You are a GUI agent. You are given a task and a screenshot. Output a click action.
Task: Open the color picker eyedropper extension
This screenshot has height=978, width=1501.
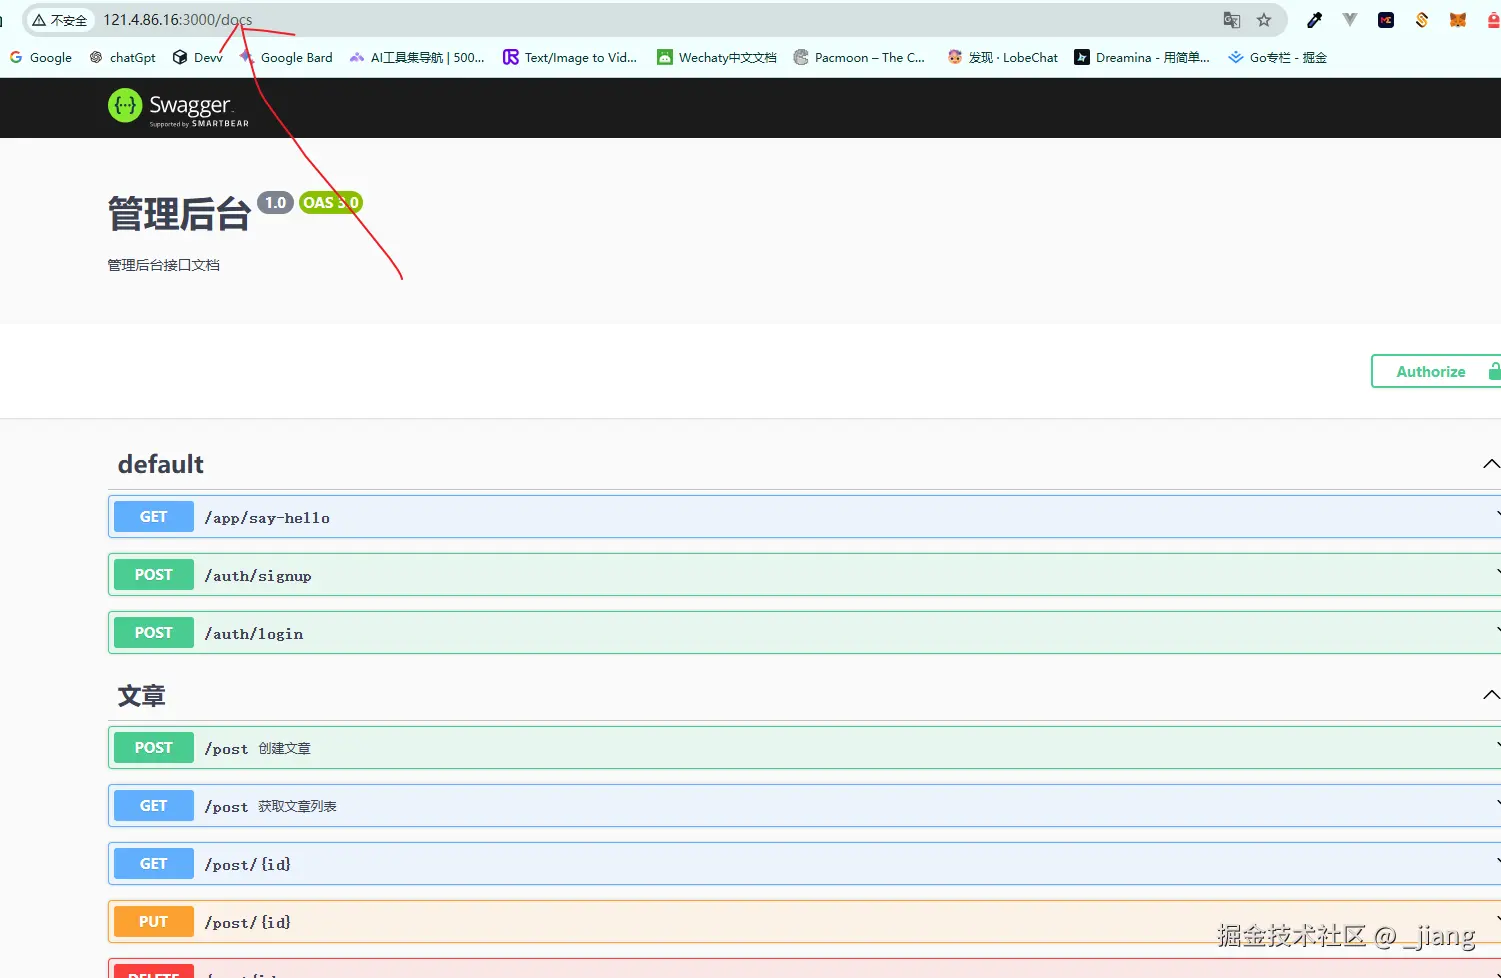pos(1314,20)
